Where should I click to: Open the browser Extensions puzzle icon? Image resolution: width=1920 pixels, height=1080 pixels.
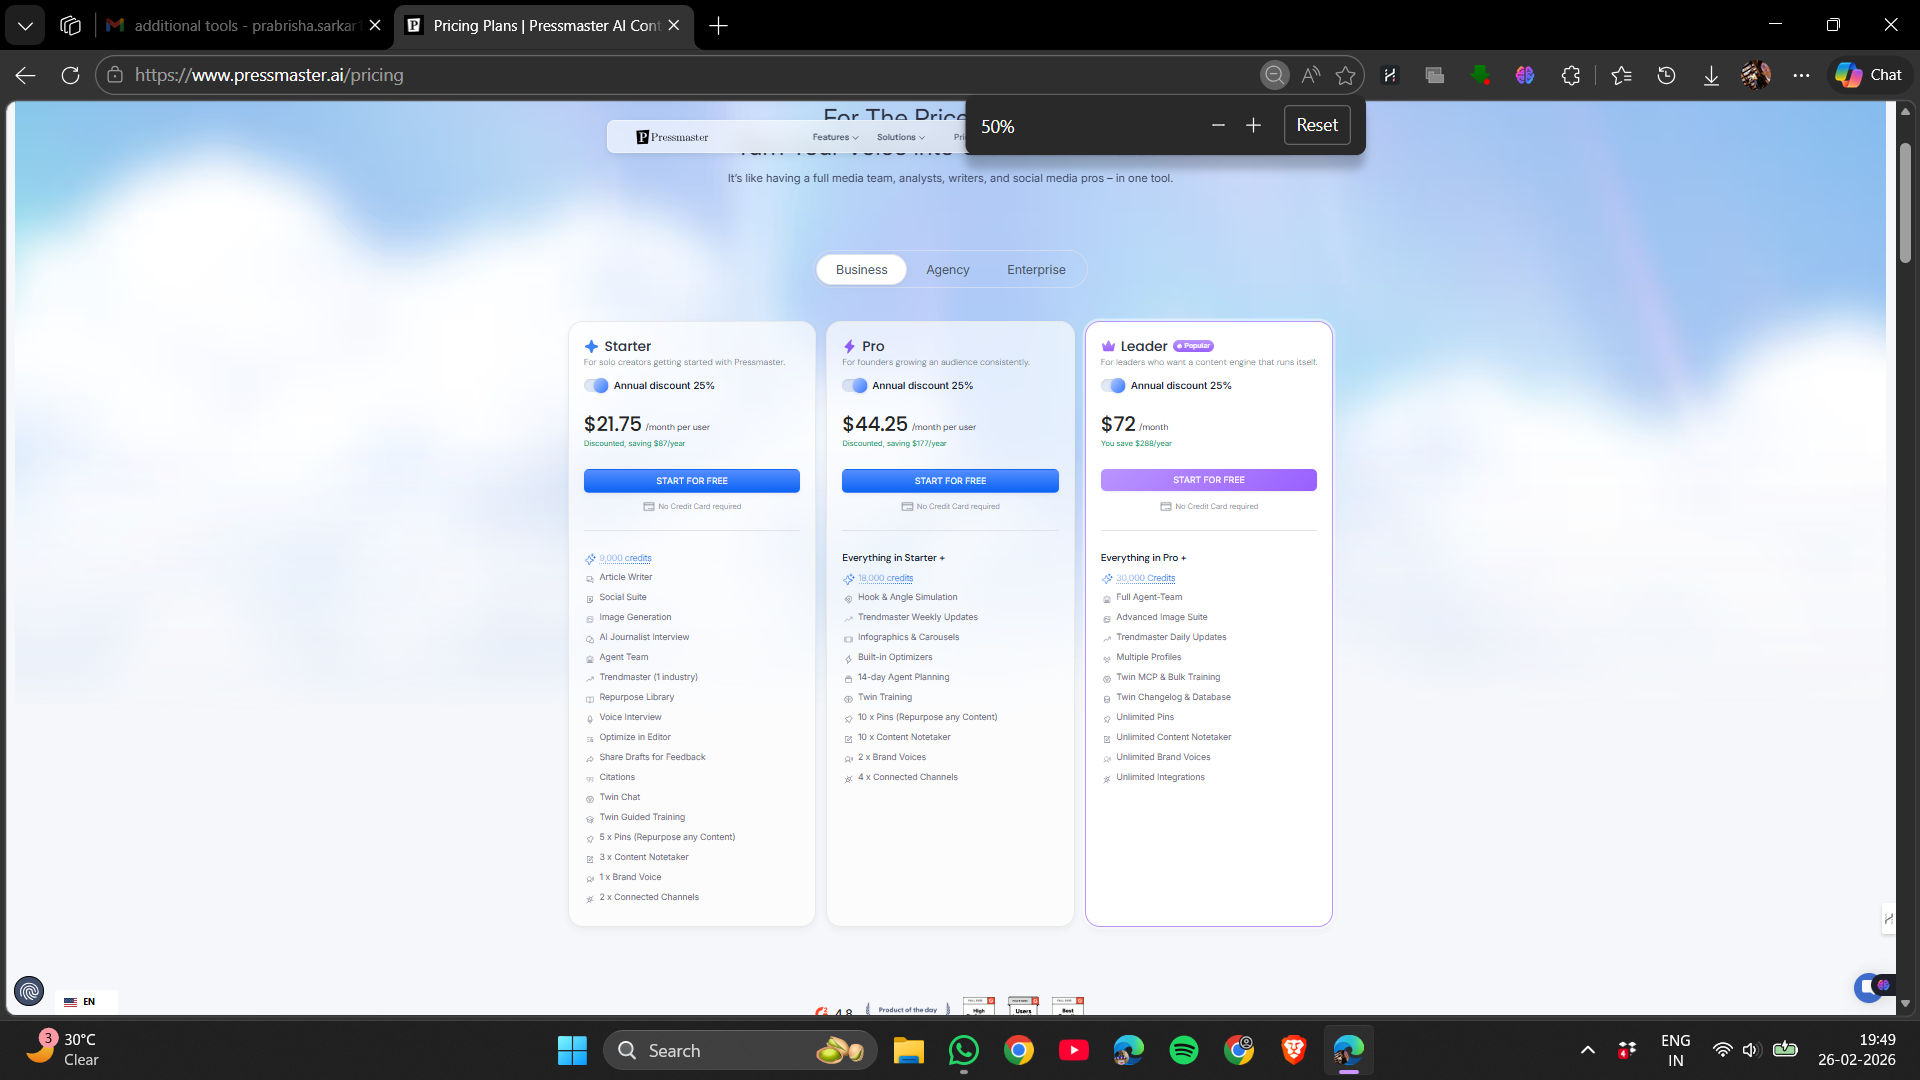(x=1571, y=75)
